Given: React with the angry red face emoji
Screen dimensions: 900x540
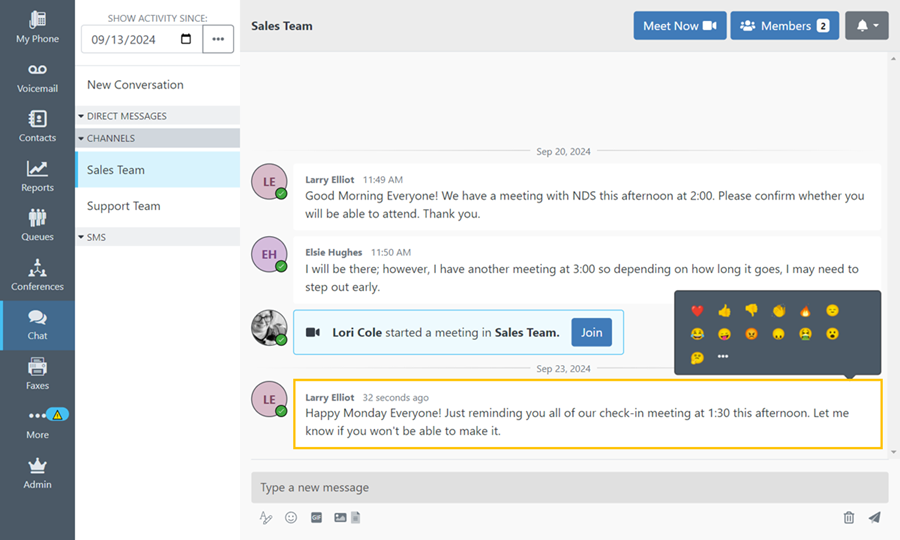Looking at the screenshot, I should [x=751, y=334].
